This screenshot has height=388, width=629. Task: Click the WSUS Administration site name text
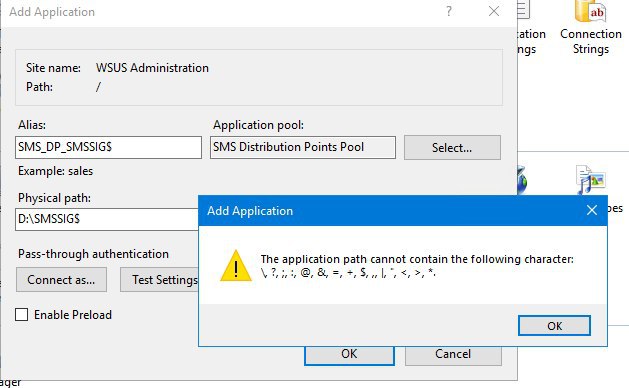click(152, 68)
